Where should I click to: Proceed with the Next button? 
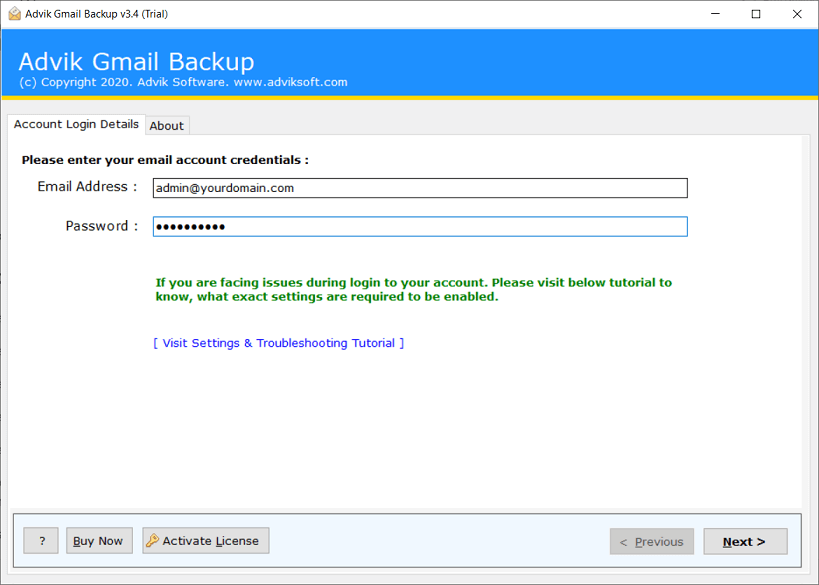(x=745, y=542)
